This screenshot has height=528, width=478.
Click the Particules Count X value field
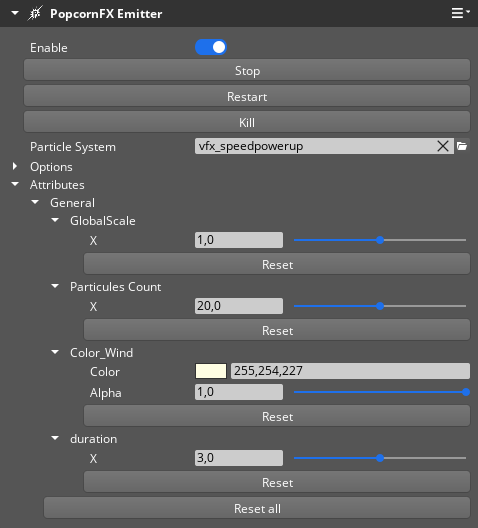point(239,306)
